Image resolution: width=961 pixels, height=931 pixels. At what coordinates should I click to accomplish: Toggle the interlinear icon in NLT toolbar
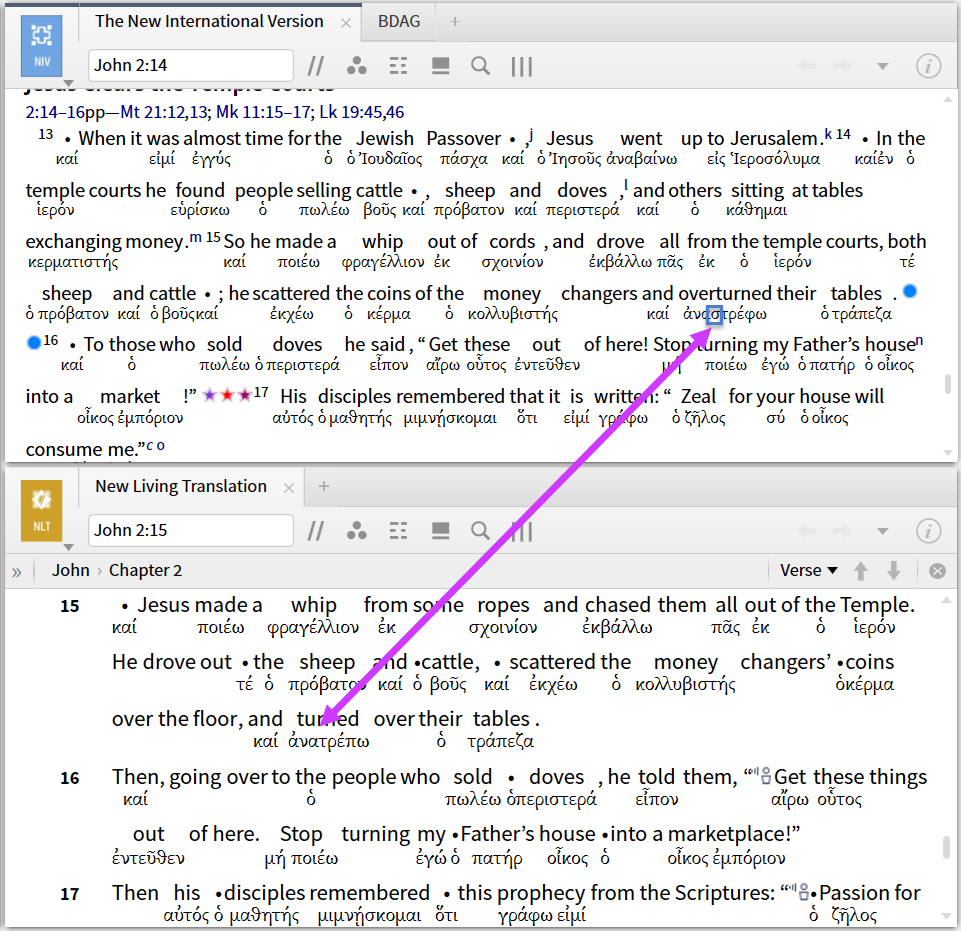pyautogui.click(x=440, y=531)
